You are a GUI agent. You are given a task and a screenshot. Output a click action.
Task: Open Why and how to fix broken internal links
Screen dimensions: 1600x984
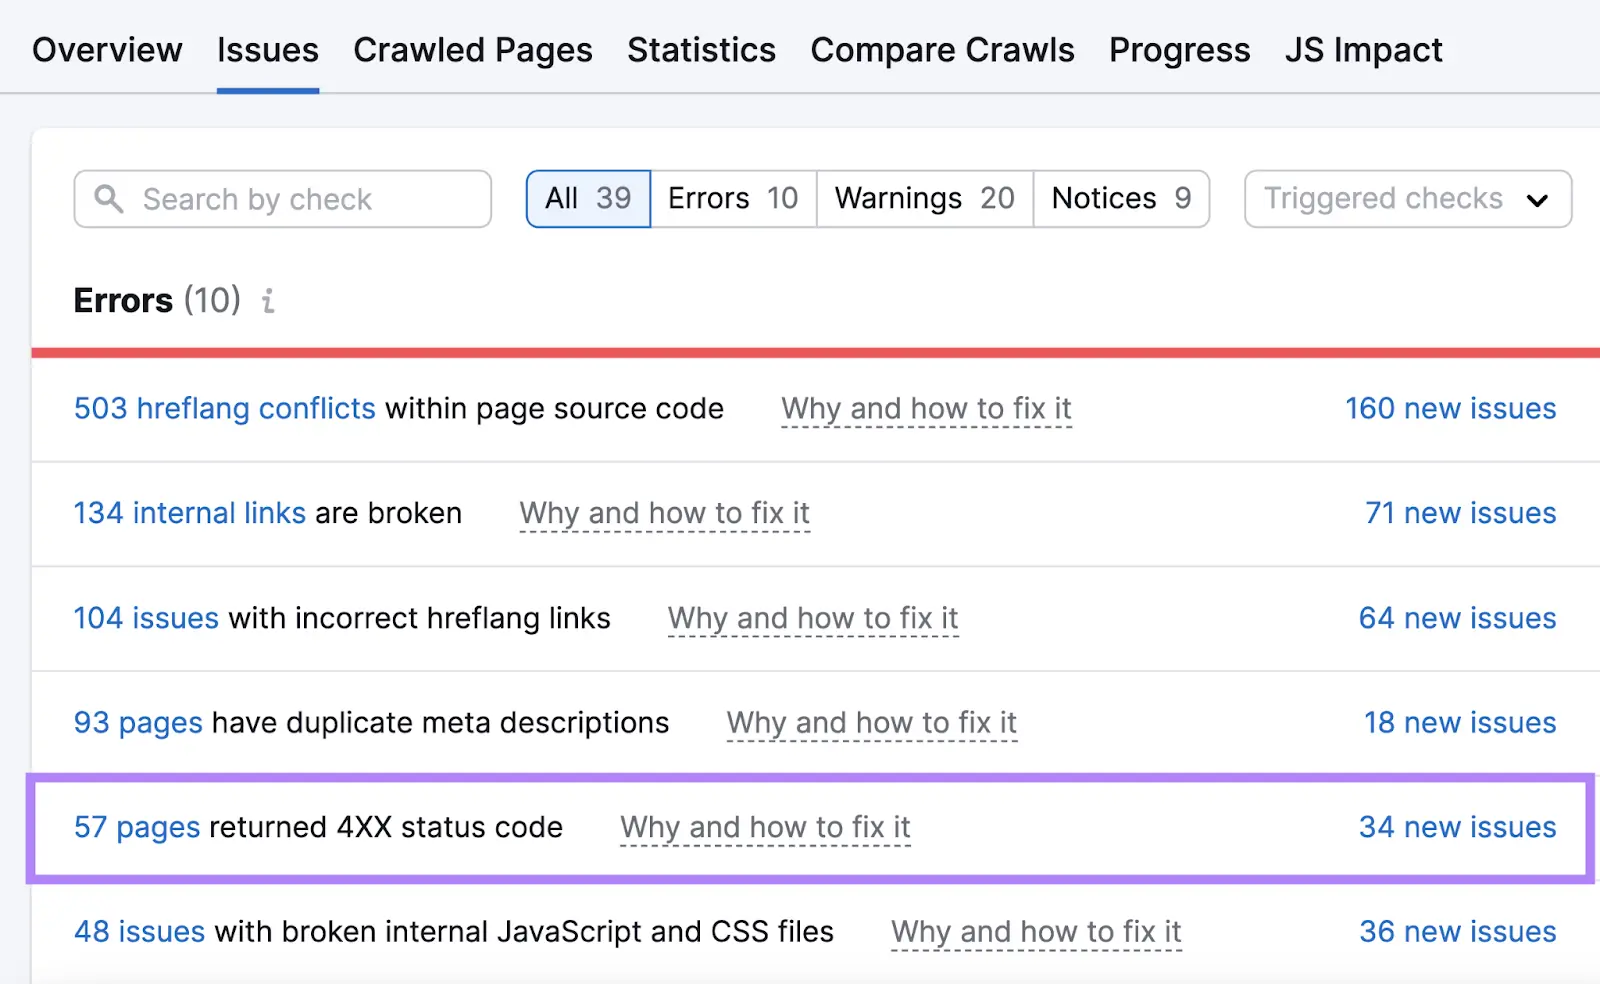664,513
